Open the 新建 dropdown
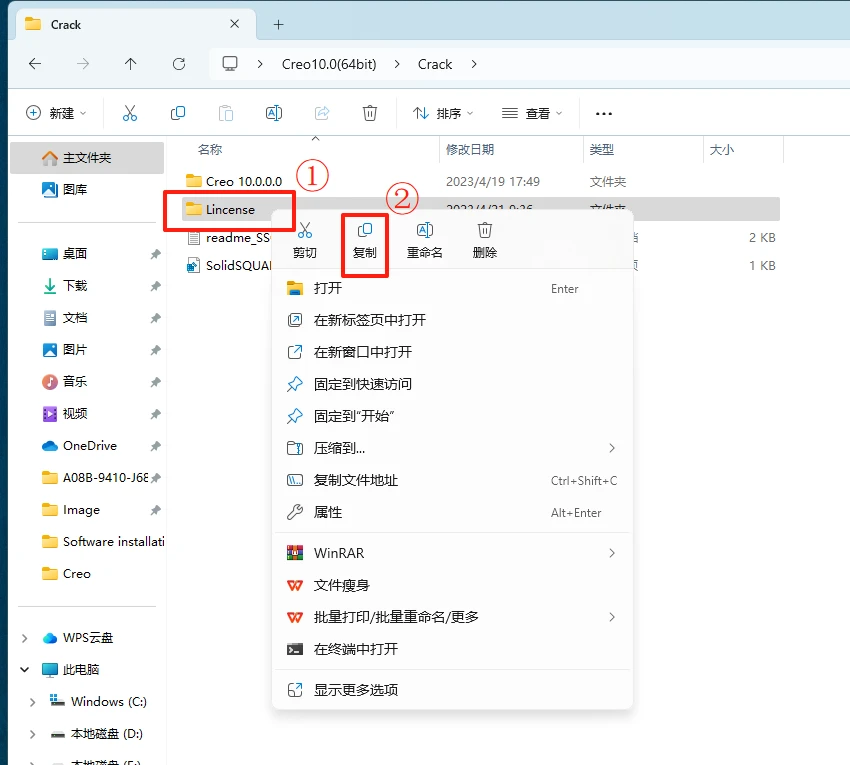 (x=56, y=113)
